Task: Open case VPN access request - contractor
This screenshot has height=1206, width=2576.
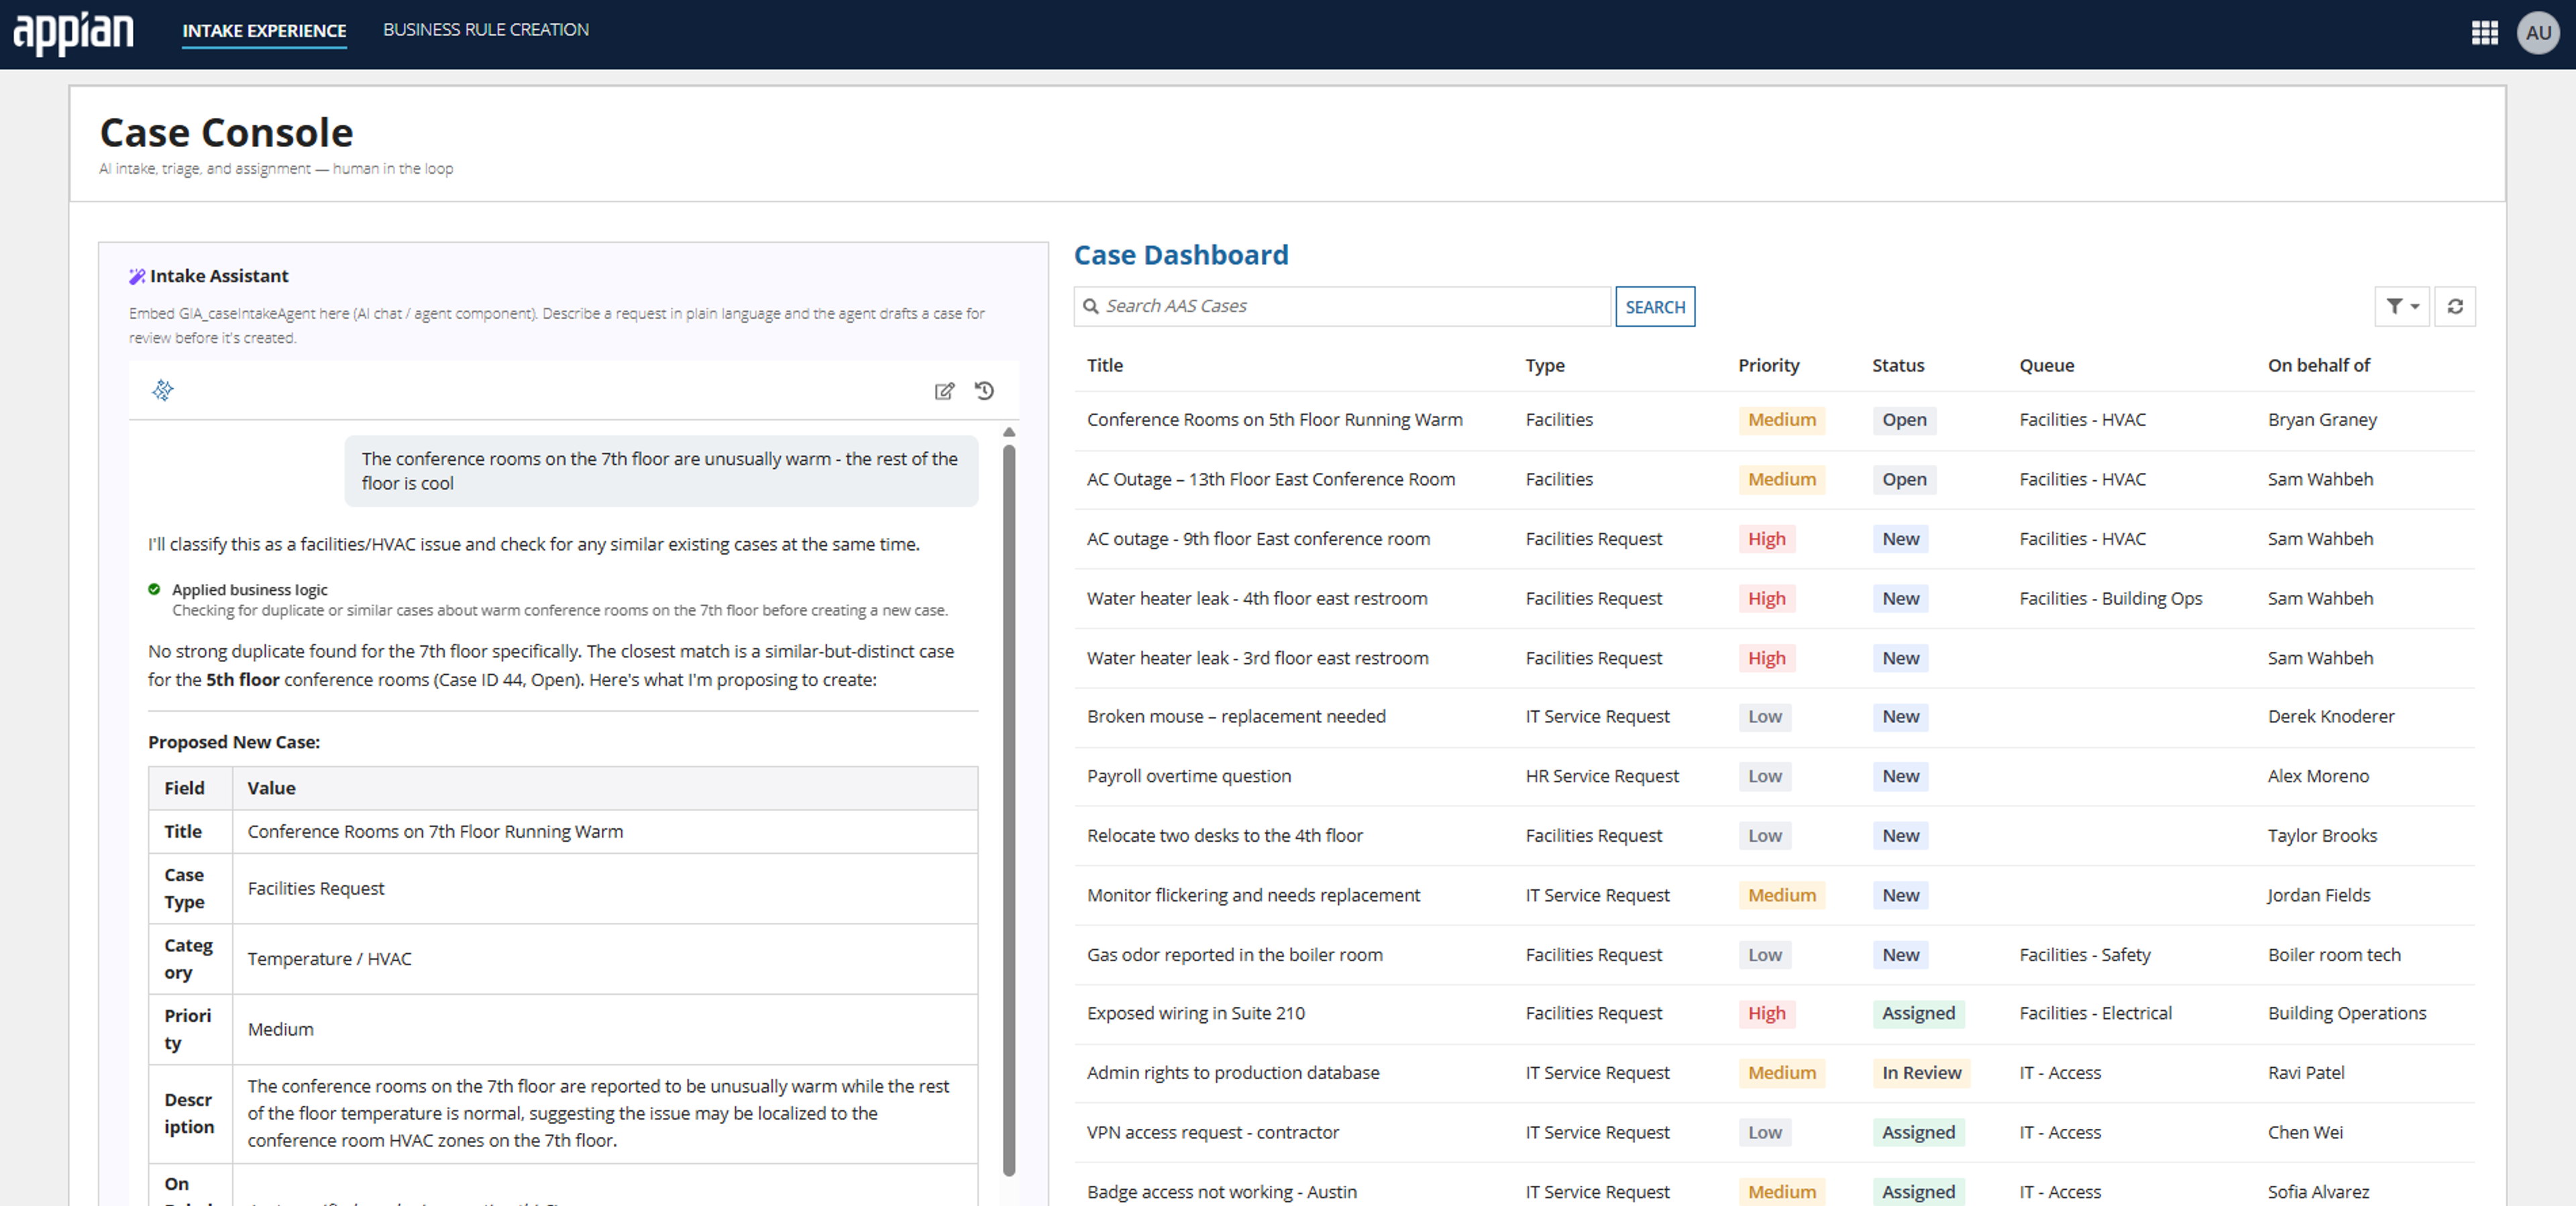Action: point(1213,1132)
